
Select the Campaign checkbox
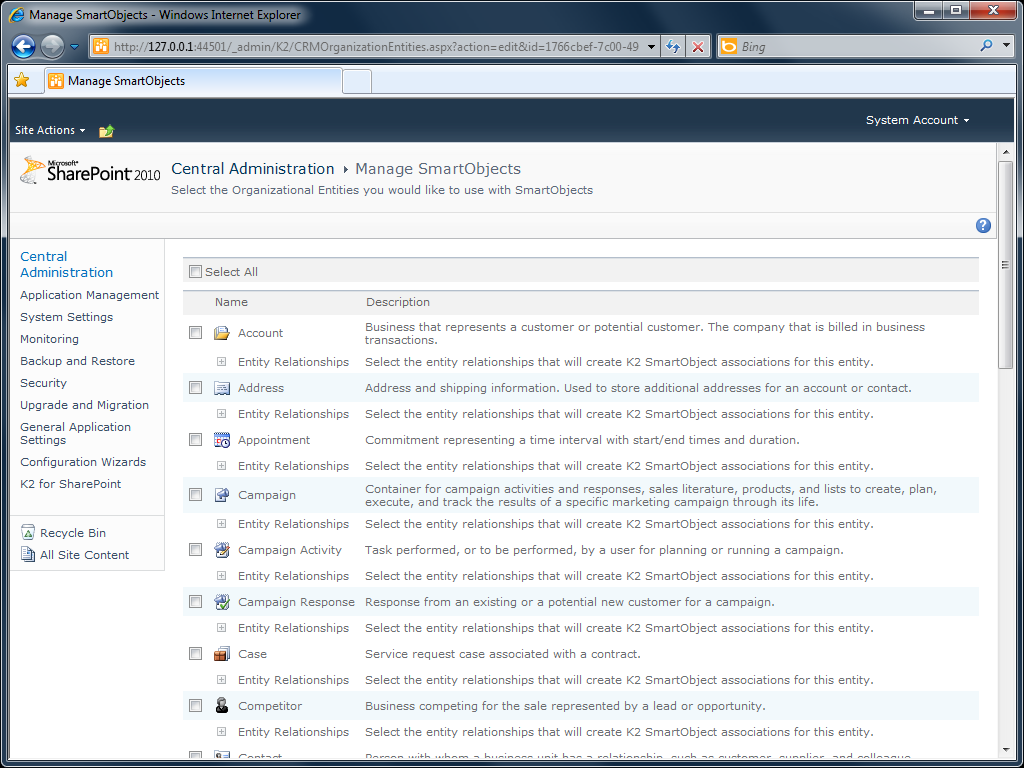pos(195,494)
